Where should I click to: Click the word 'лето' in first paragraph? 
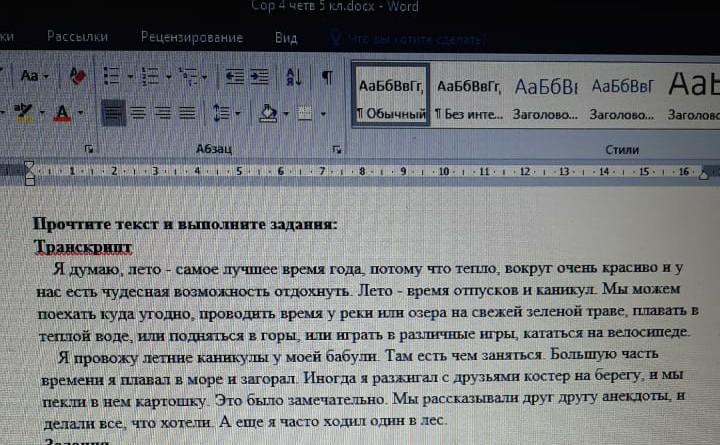[x=144, y=269]
